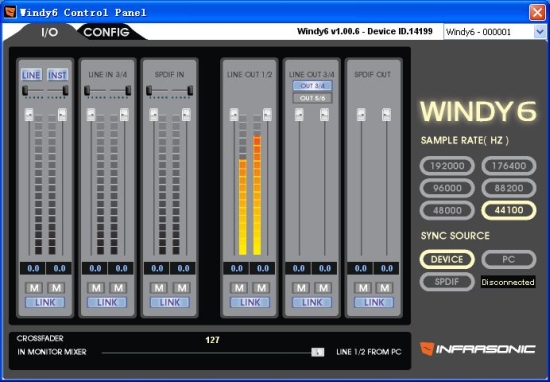
Task: Click the Windy6 app icon in title bar
Action: (10, 12)
